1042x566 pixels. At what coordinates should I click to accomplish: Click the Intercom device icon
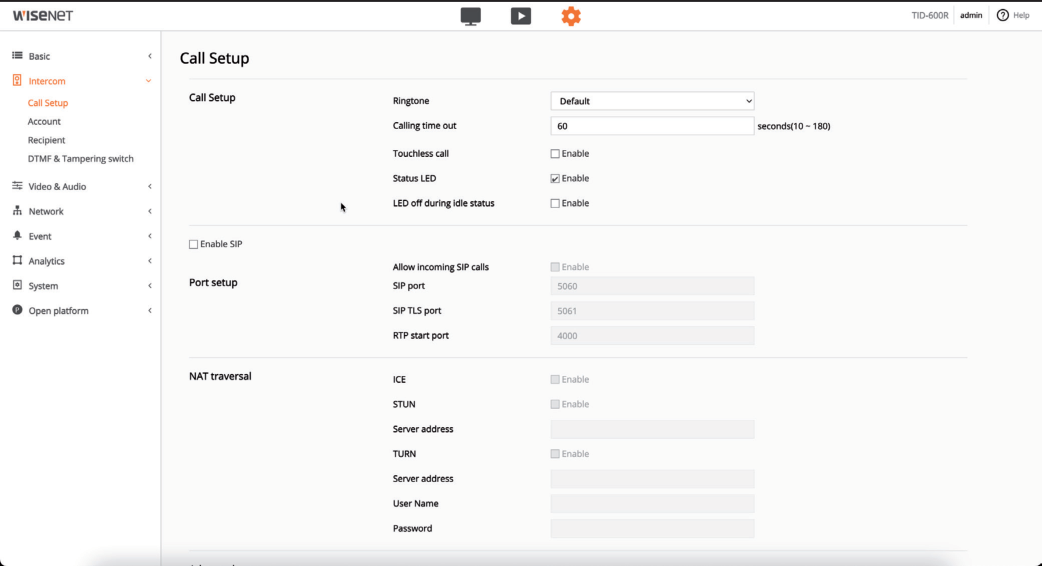coord(17,80)
